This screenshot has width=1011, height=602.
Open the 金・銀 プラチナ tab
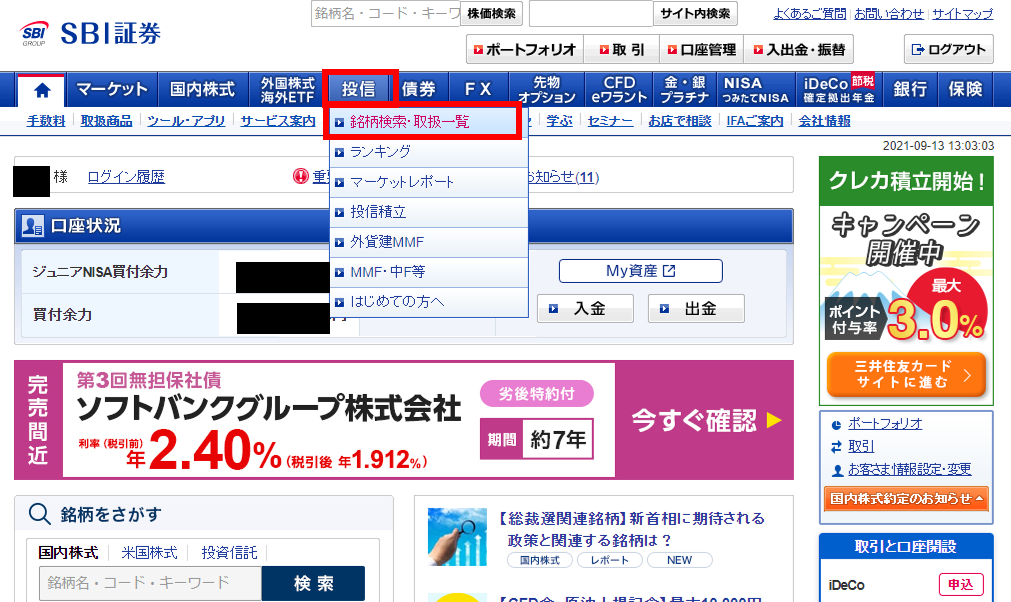(685, 90)
